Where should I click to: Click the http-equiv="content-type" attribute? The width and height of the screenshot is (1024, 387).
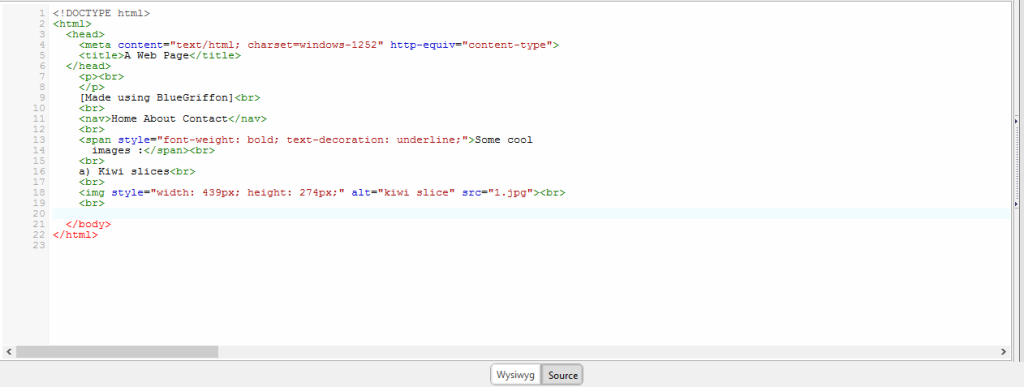click(472, 45)
